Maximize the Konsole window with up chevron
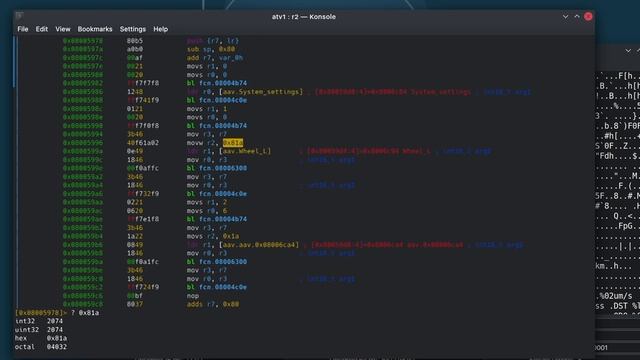The width and height of the screenshot is (640, 360). (x=577, y=16)
